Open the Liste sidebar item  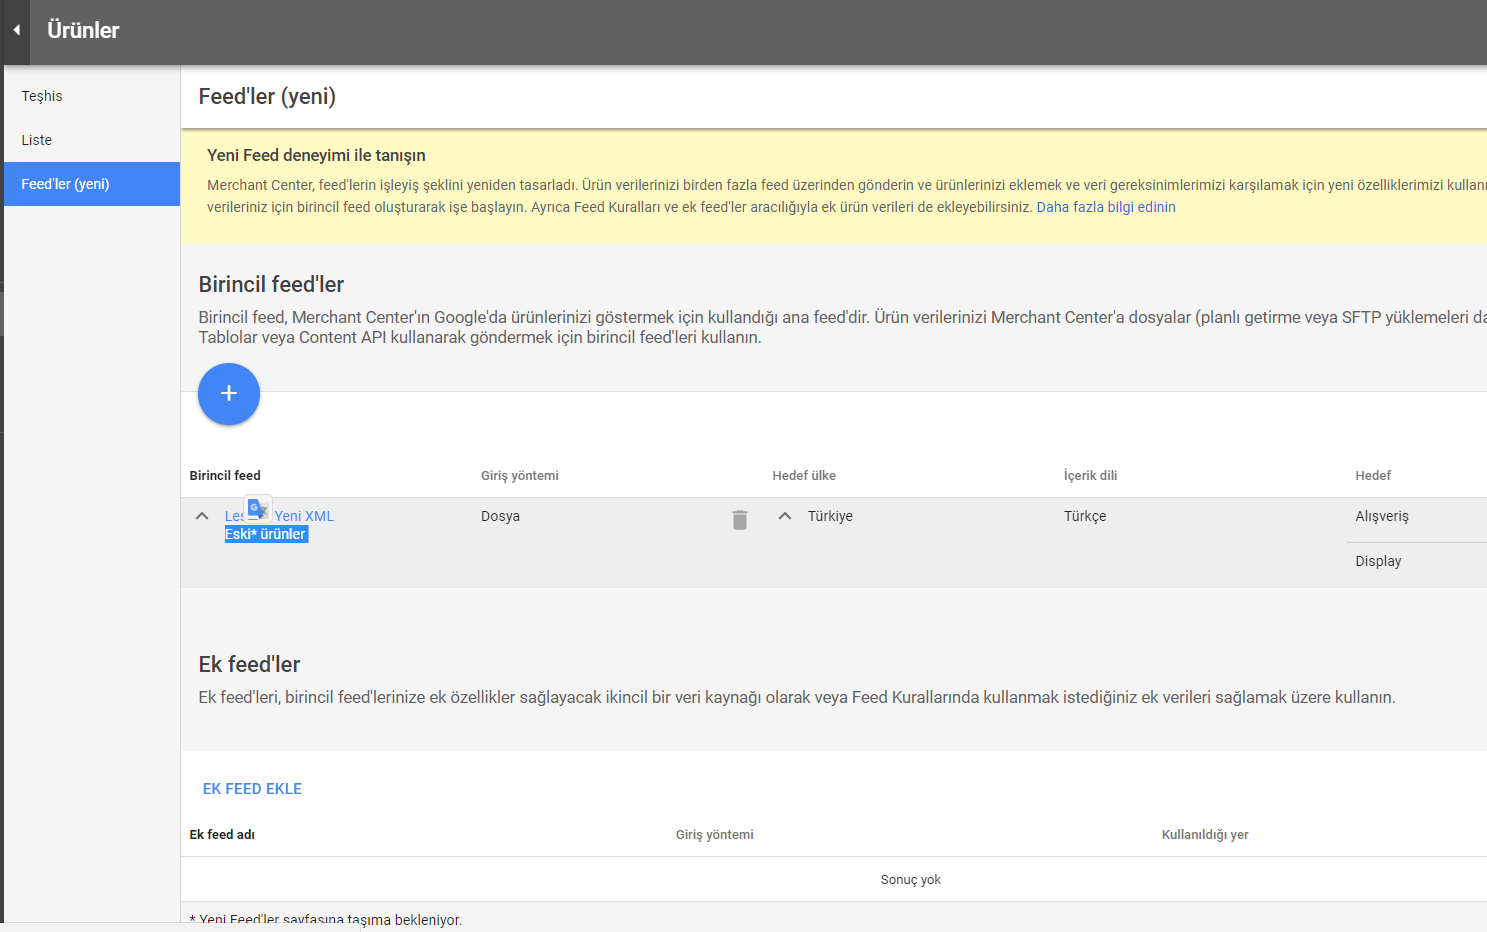click(x=37, y=140)
